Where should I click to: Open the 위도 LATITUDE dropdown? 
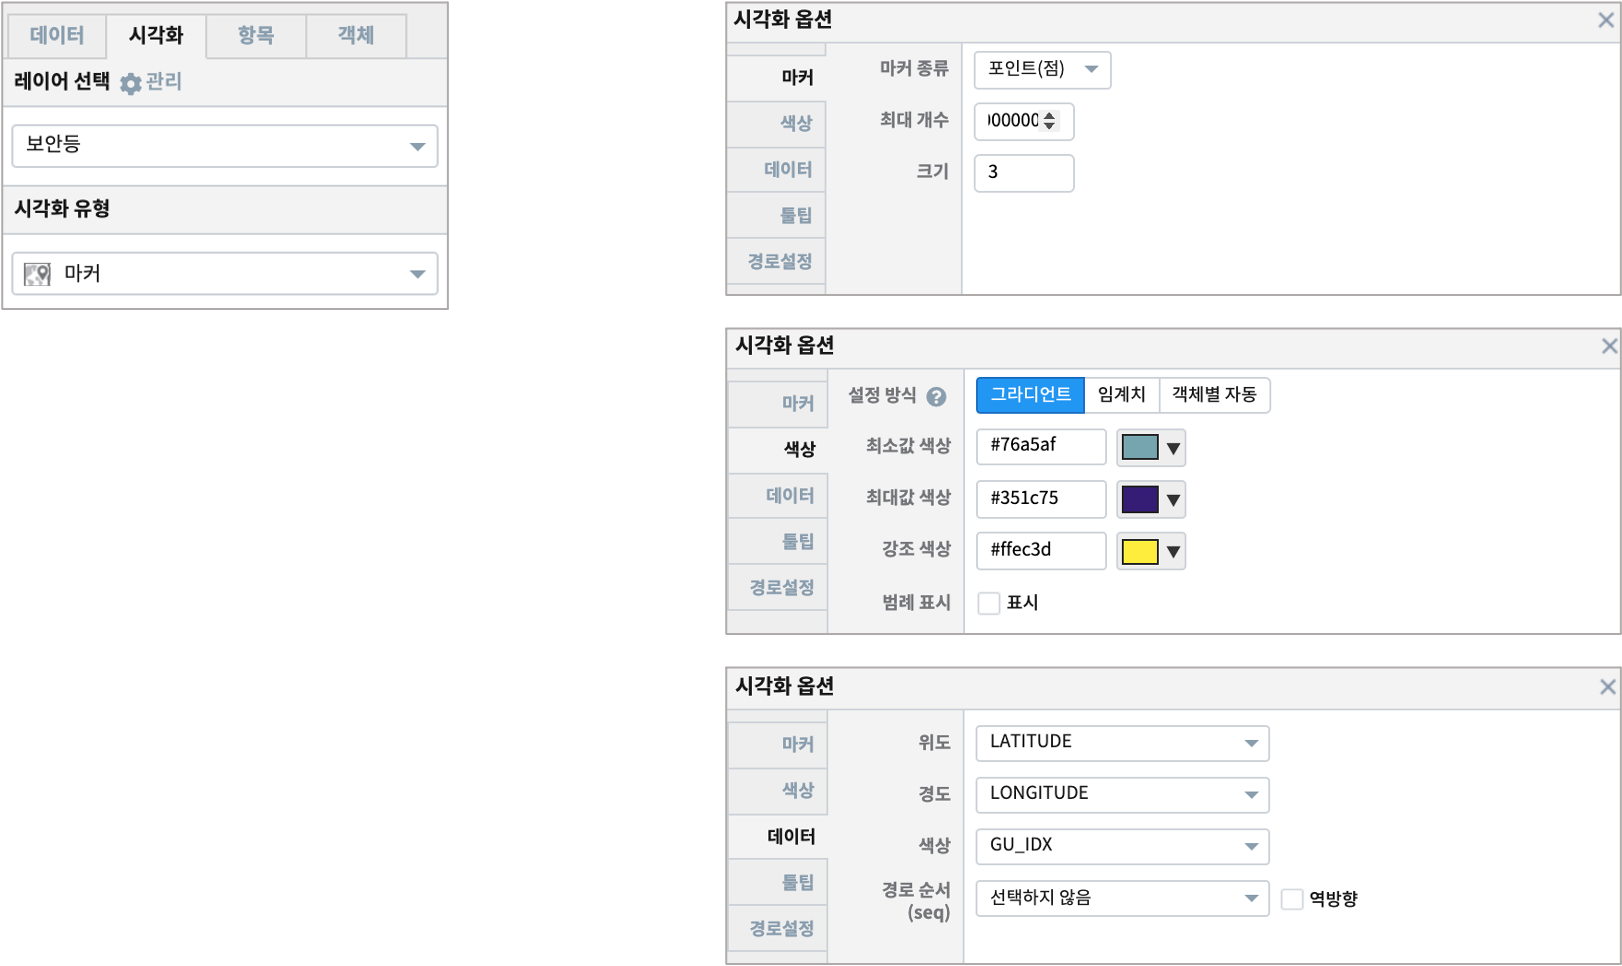pos(1122,743)
